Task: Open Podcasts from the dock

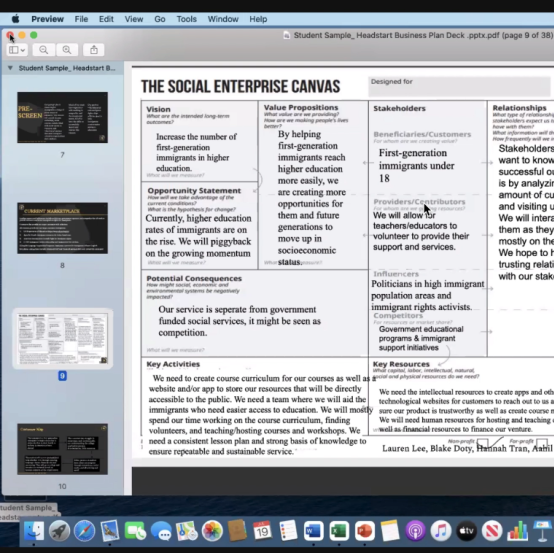Action: [x=416, y=531]
